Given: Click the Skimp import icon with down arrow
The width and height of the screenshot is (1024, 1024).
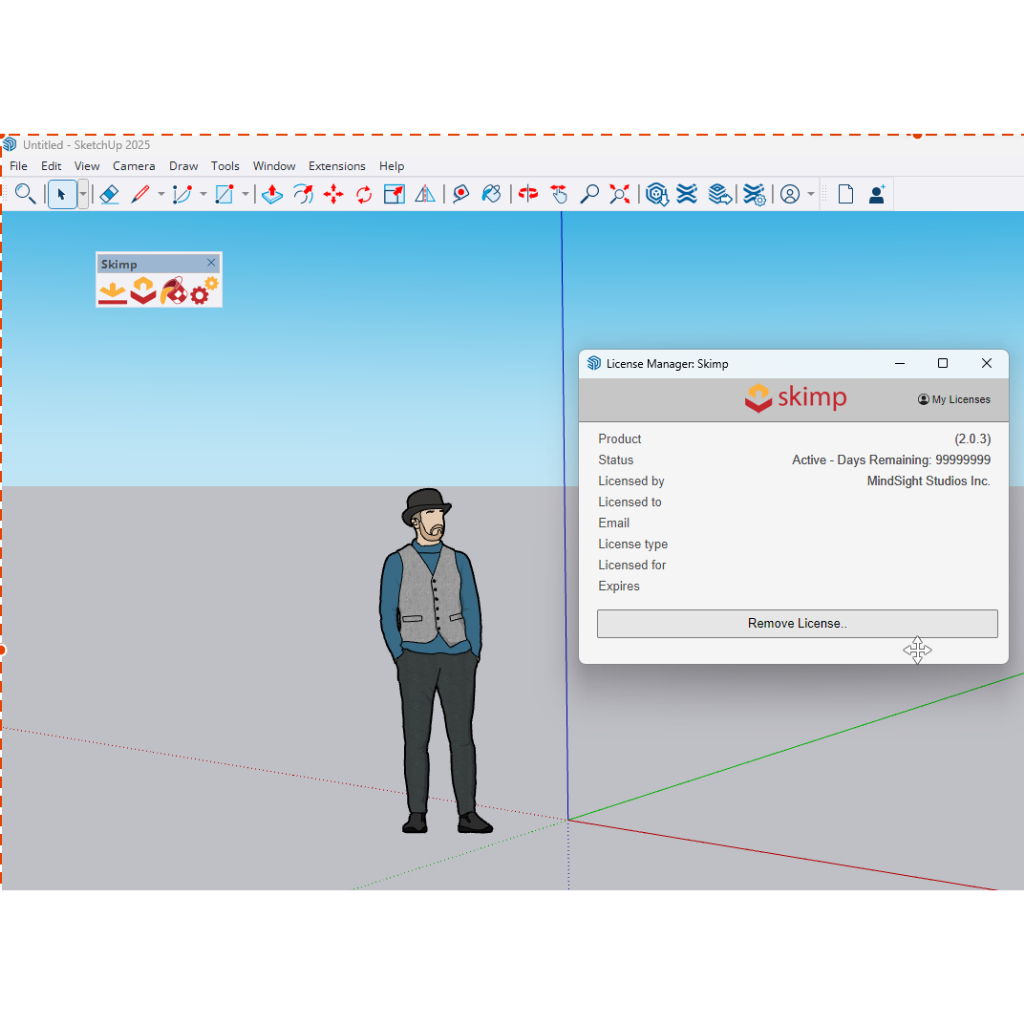Looking at the screenshot, I should pyautogui.click(x=112, y=291).
